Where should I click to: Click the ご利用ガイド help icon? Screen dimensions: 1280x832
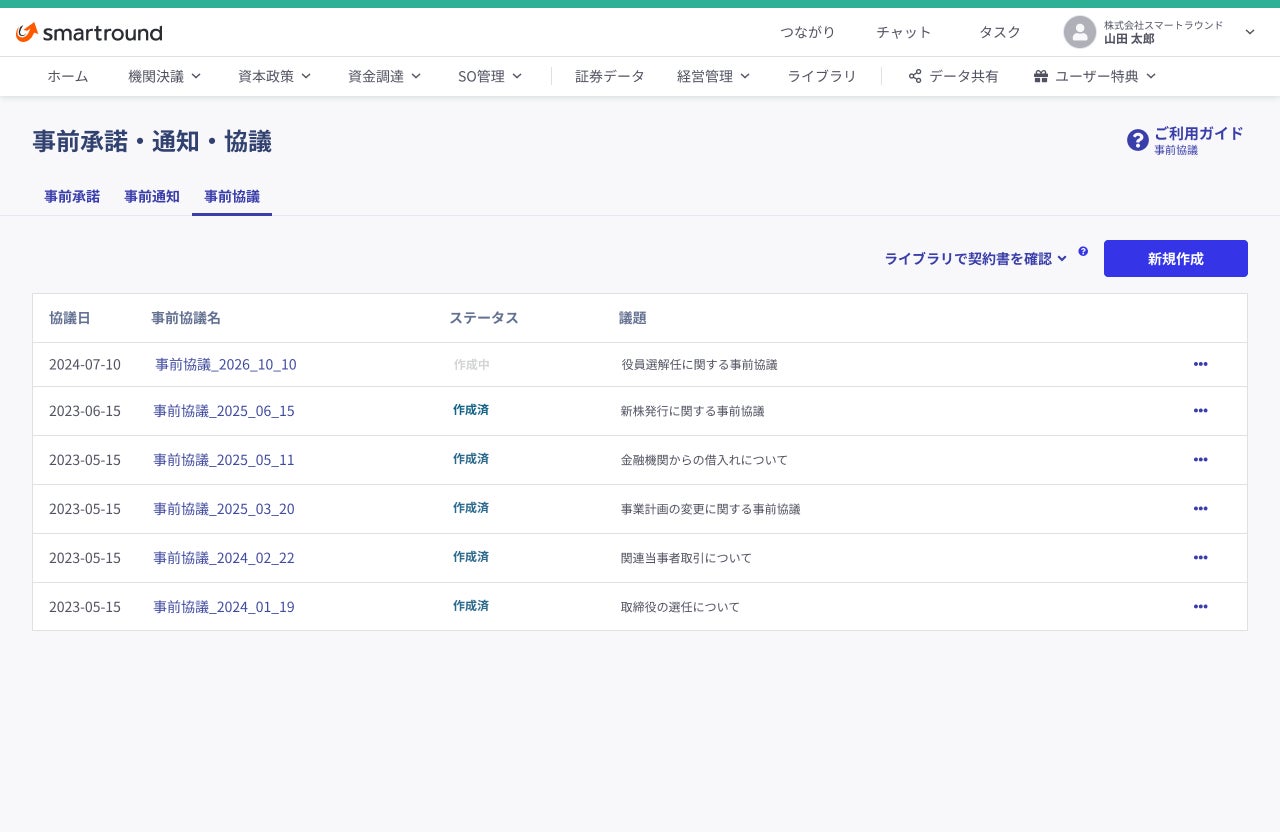pyautogui.click(x=1137, y=141)
